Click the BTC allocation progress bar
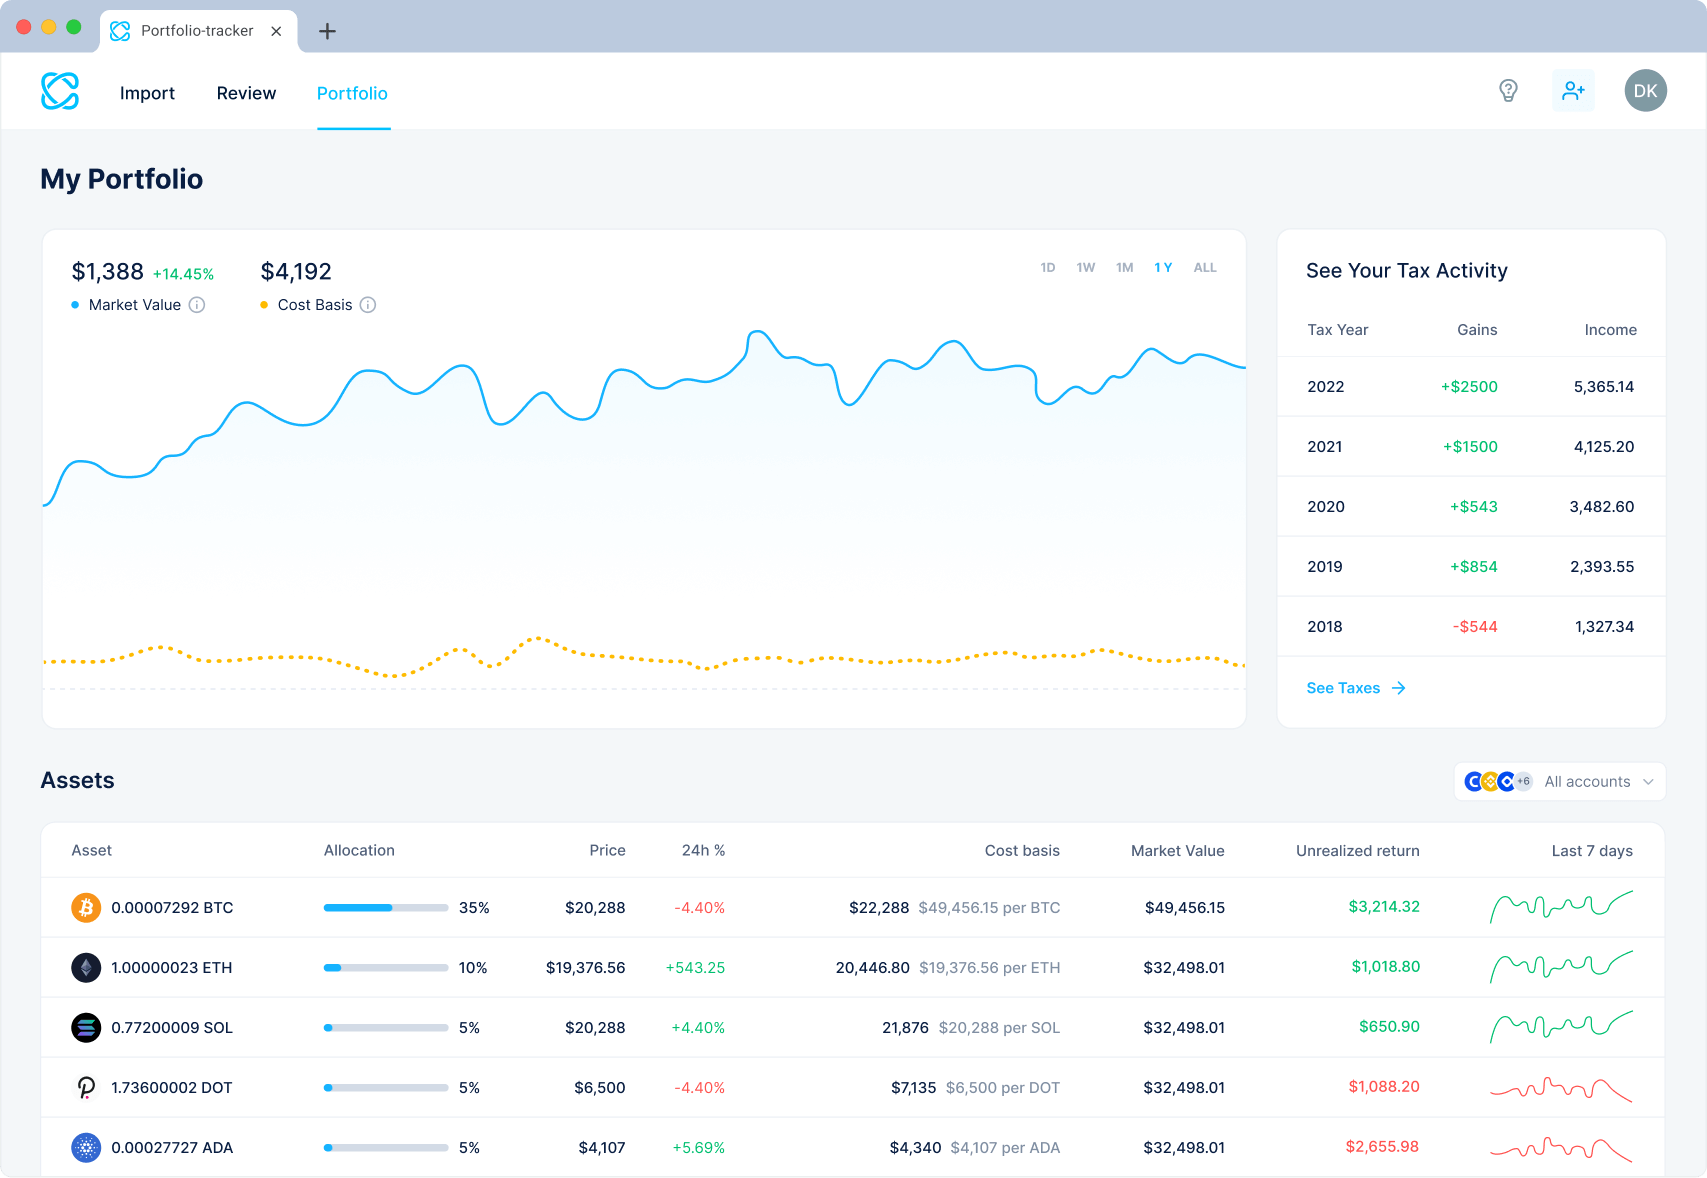The width and height of the screenshot is (1707, 1178). pyautogui.click(x=385, y=907)
